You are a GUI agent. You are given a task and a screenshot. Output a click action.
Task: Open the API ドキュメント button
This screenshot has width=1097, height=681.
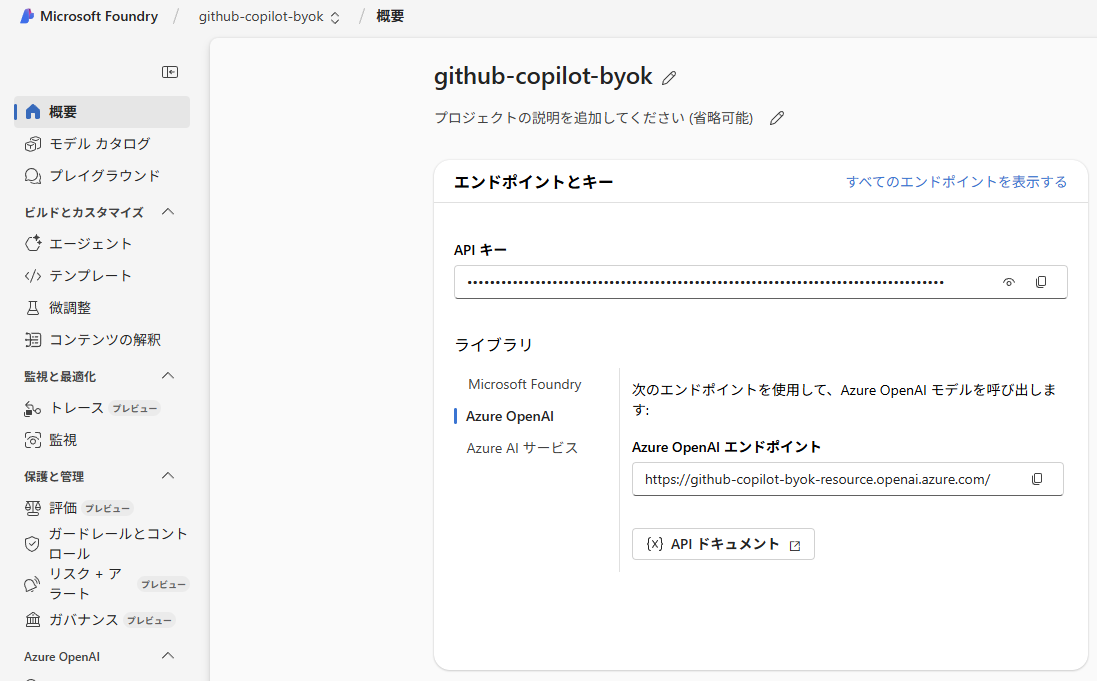pyautogui.click(x=723, y=544)
